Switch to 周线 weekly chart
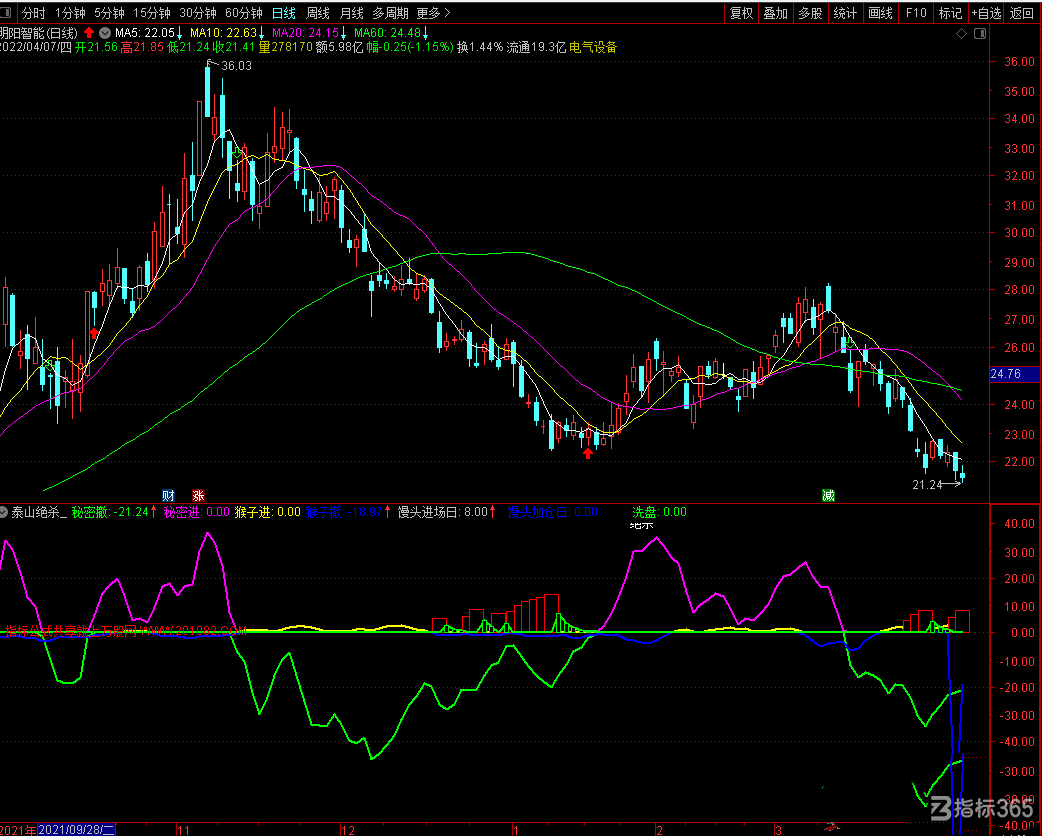Image resolution: width=1042 pixels, height=836 pixels. 318,13
